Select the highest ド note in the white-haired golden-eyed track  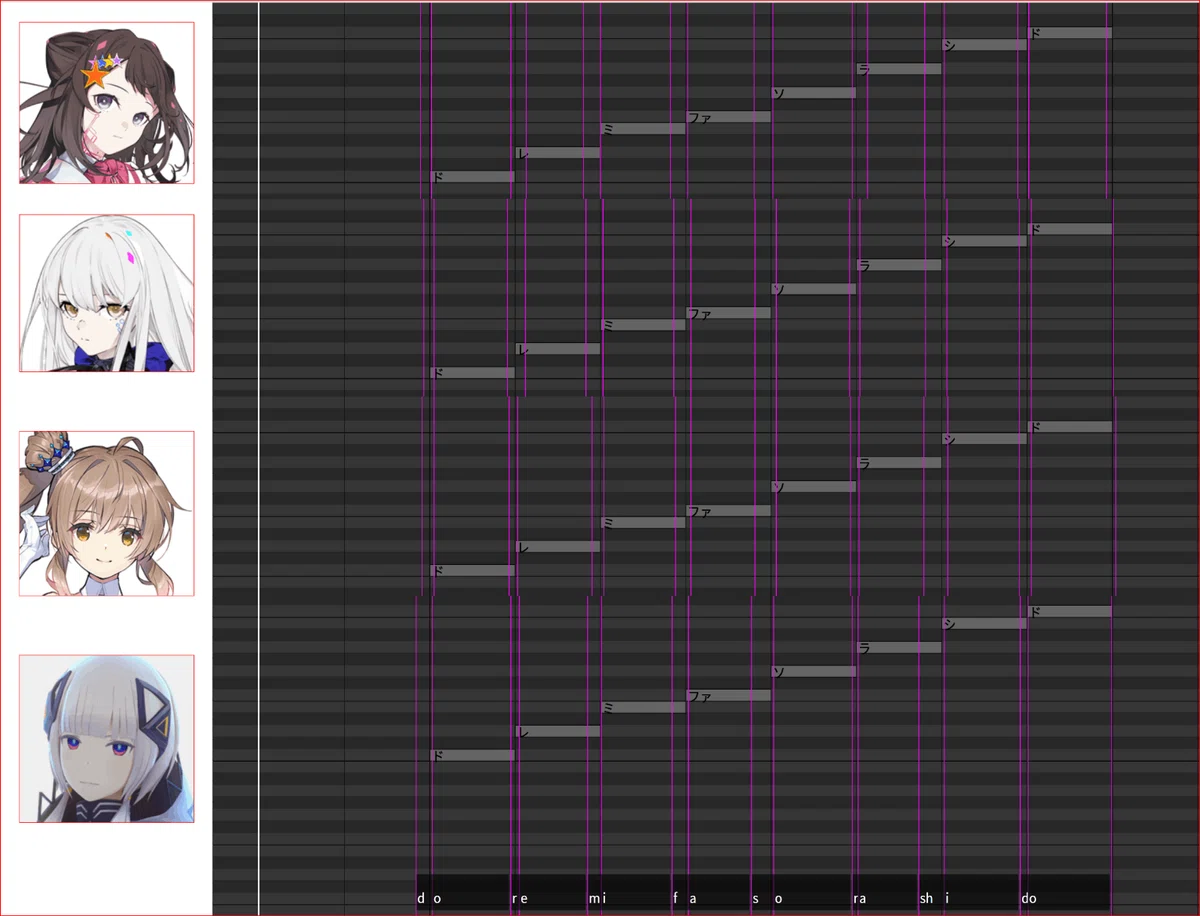point(1070,229)
